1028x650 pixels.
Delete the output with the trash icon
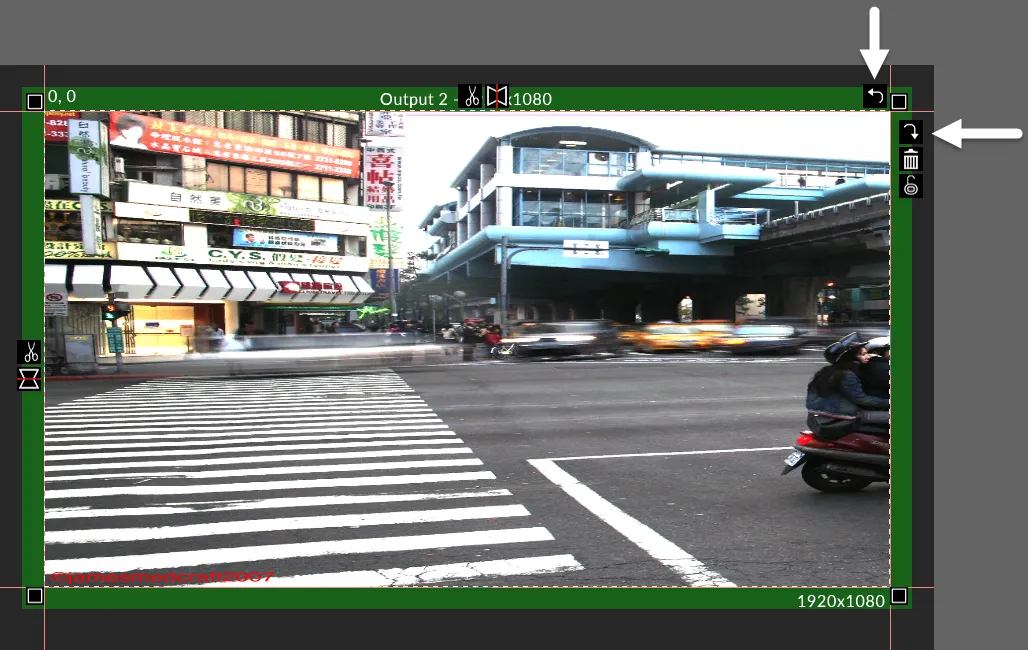coord(911,159)
